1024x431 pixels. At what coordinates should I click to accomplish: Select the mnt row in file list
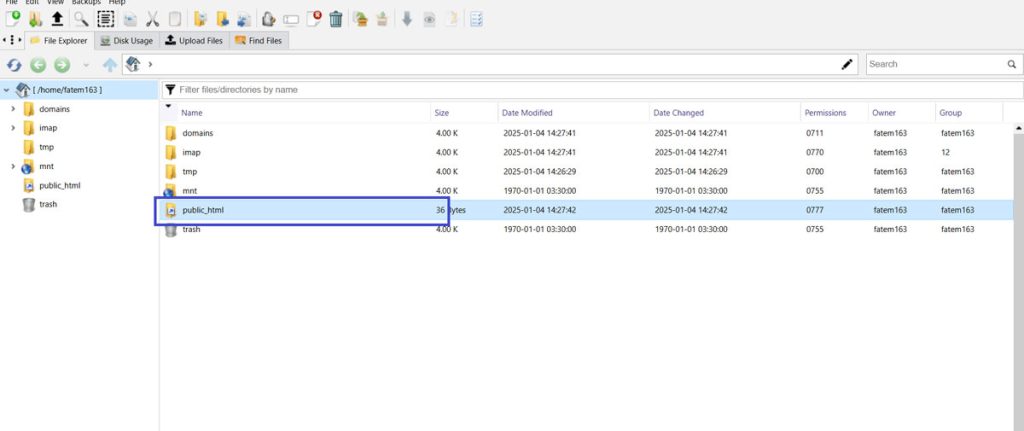pyautogui.click(x=588, y=191)
